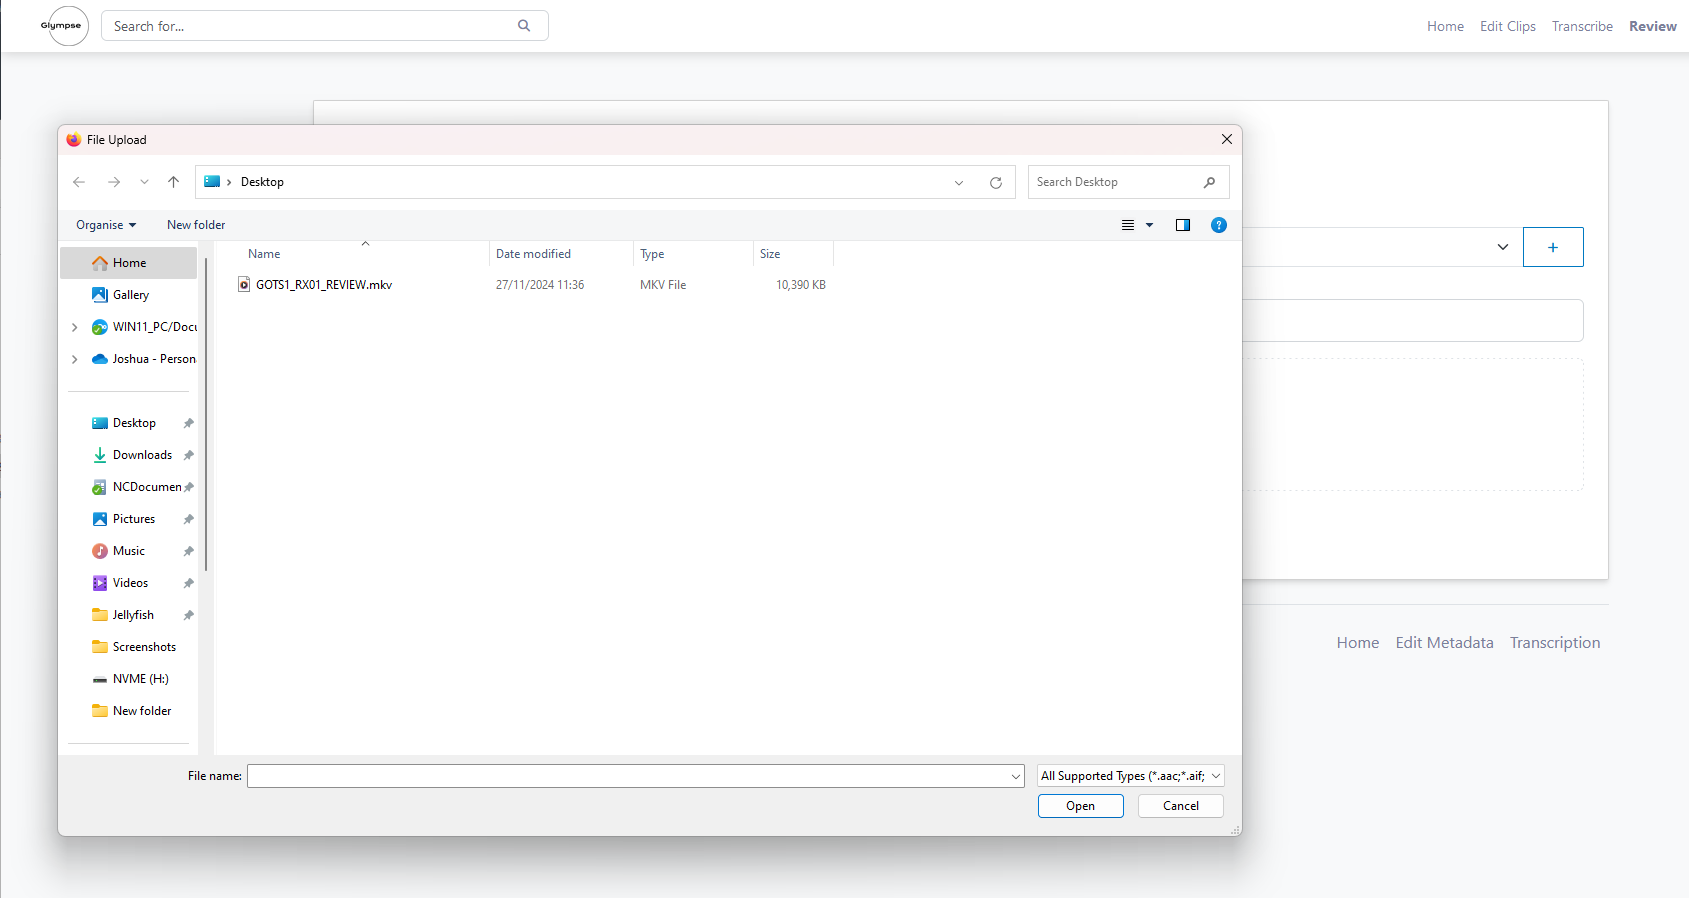Open the change view options dropdown

point(1149,225)
